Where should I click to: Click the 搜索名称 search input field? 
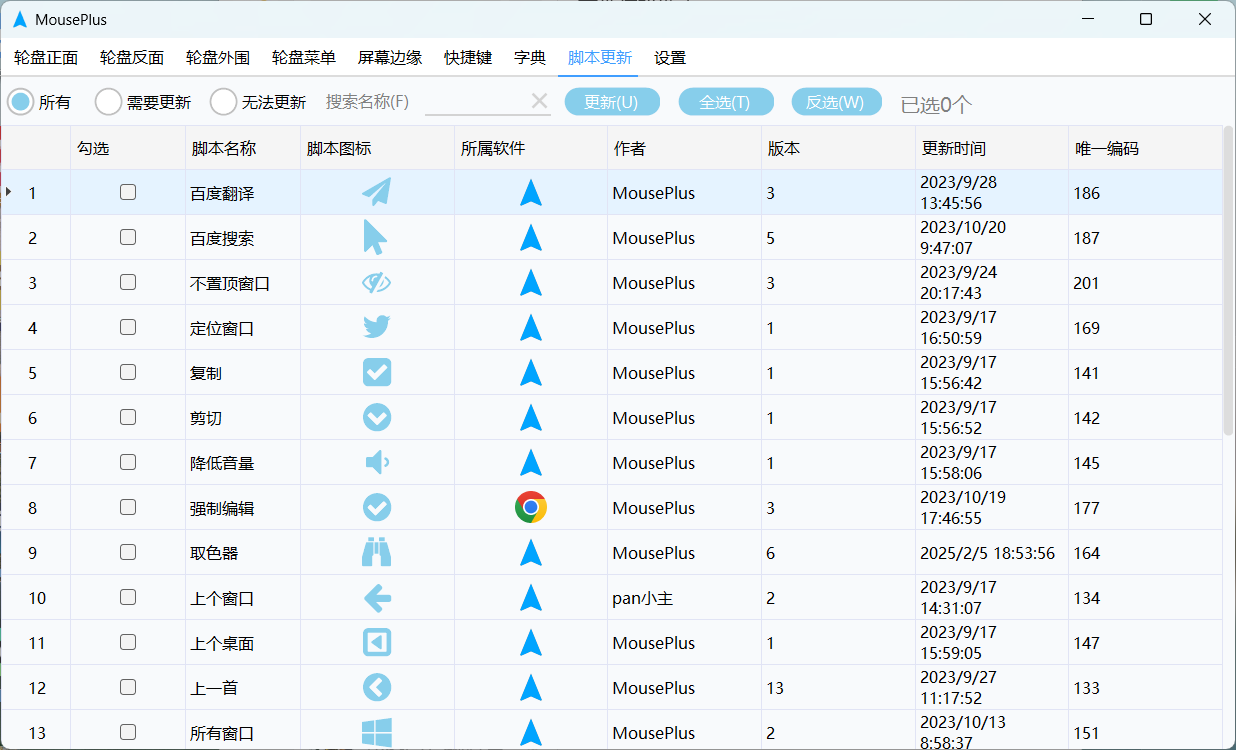pos(478,102)
